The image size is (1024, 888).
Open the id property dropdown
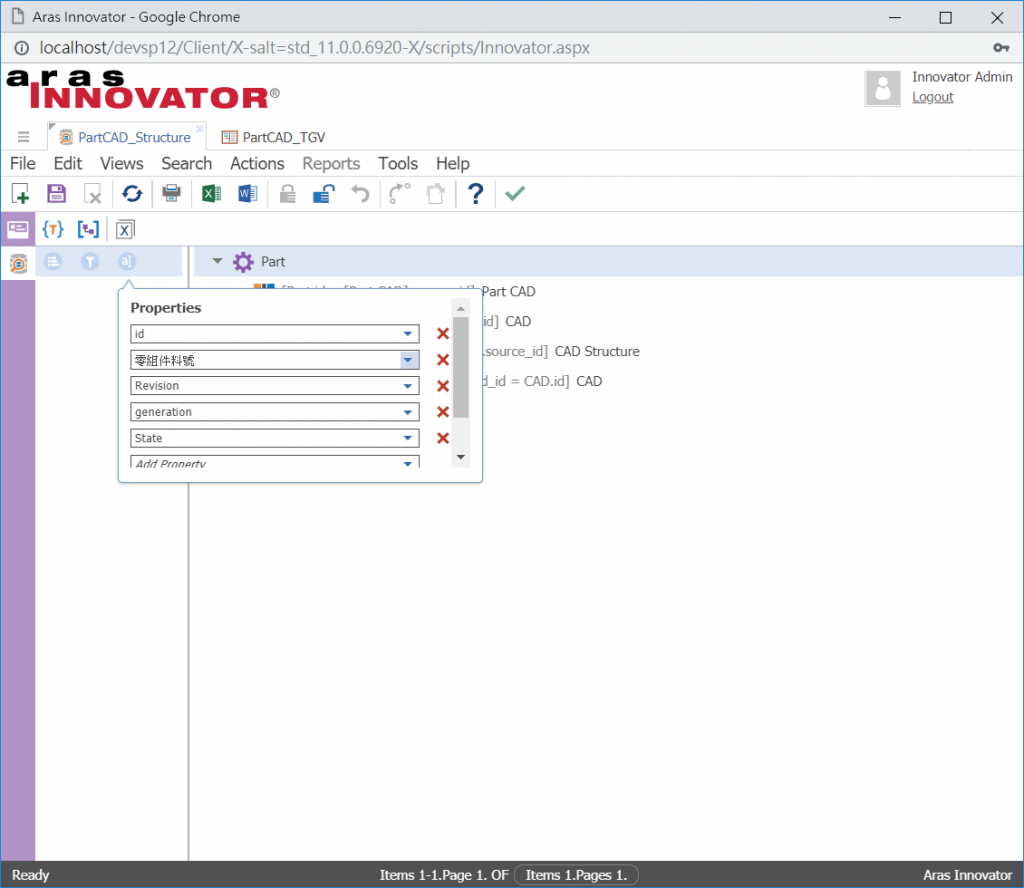click(408, 334)
